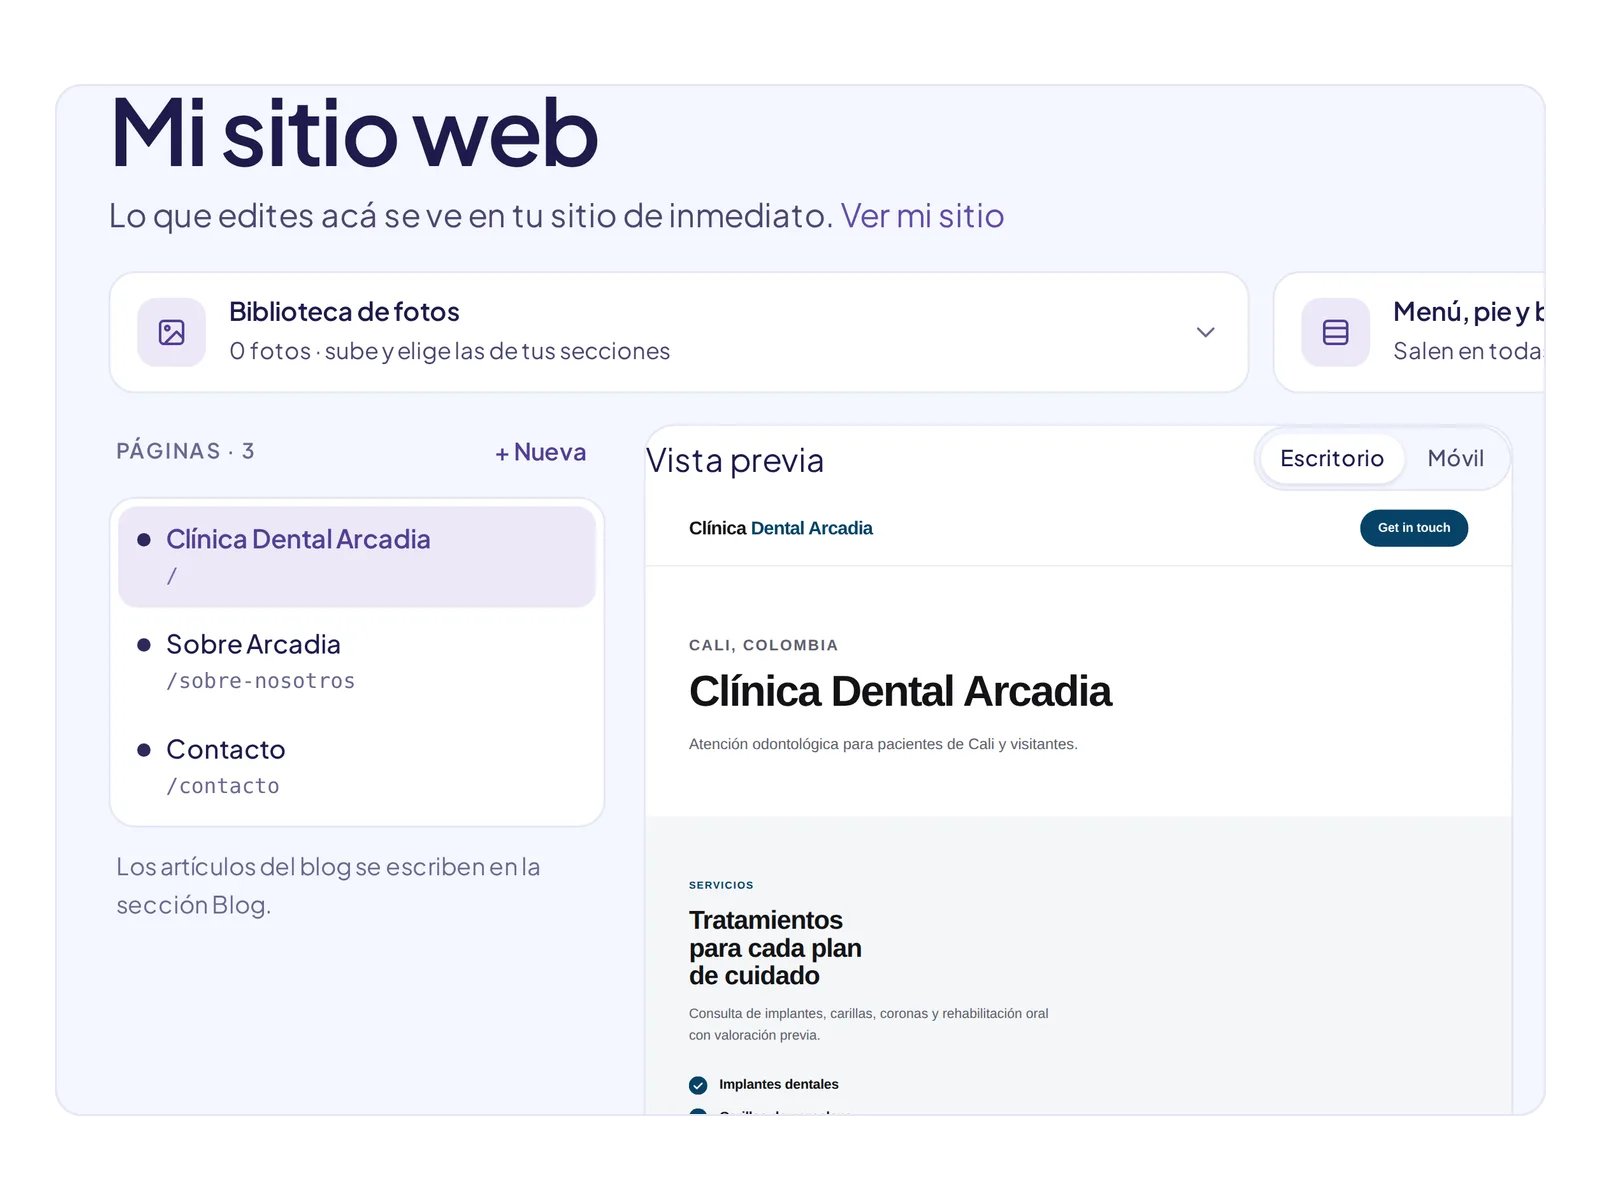Viewport: 1600px width, 1200px height.
Task: Click the 'Los artículos del blog' note
Action: [x=328, y=886]
